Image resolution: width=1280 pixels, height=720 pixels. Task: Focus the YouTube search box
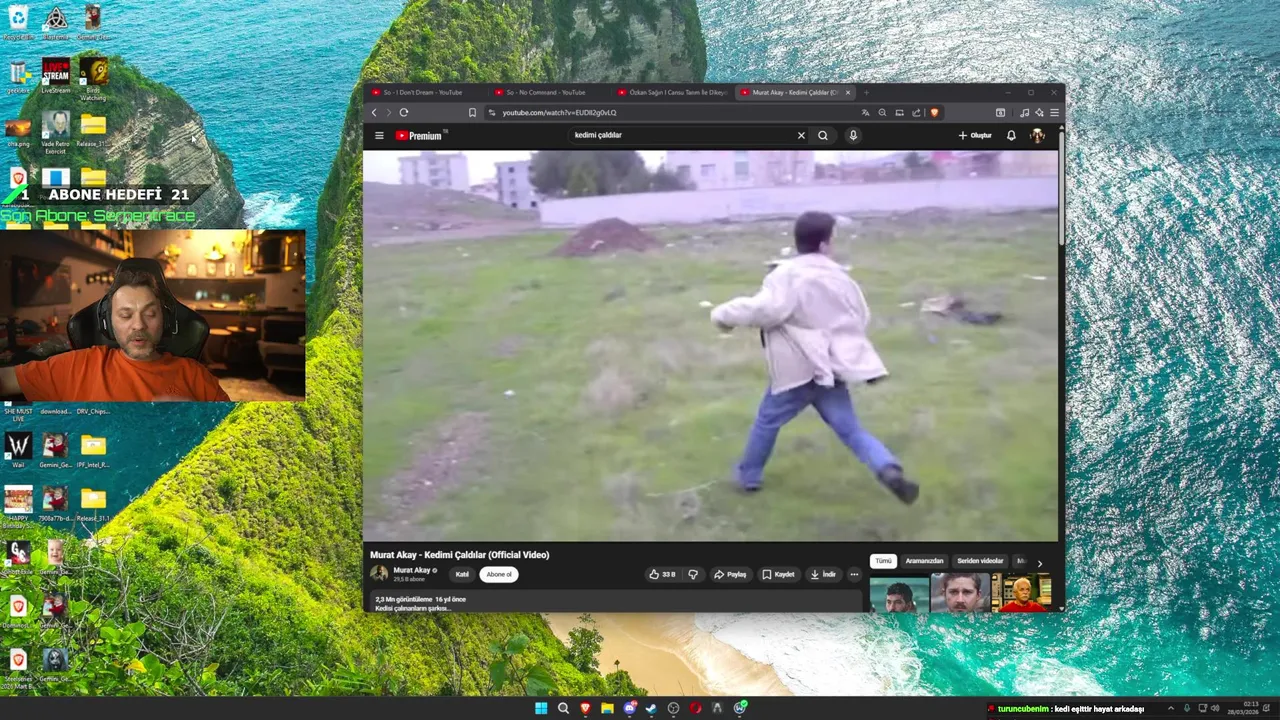(x=680, y=135)
